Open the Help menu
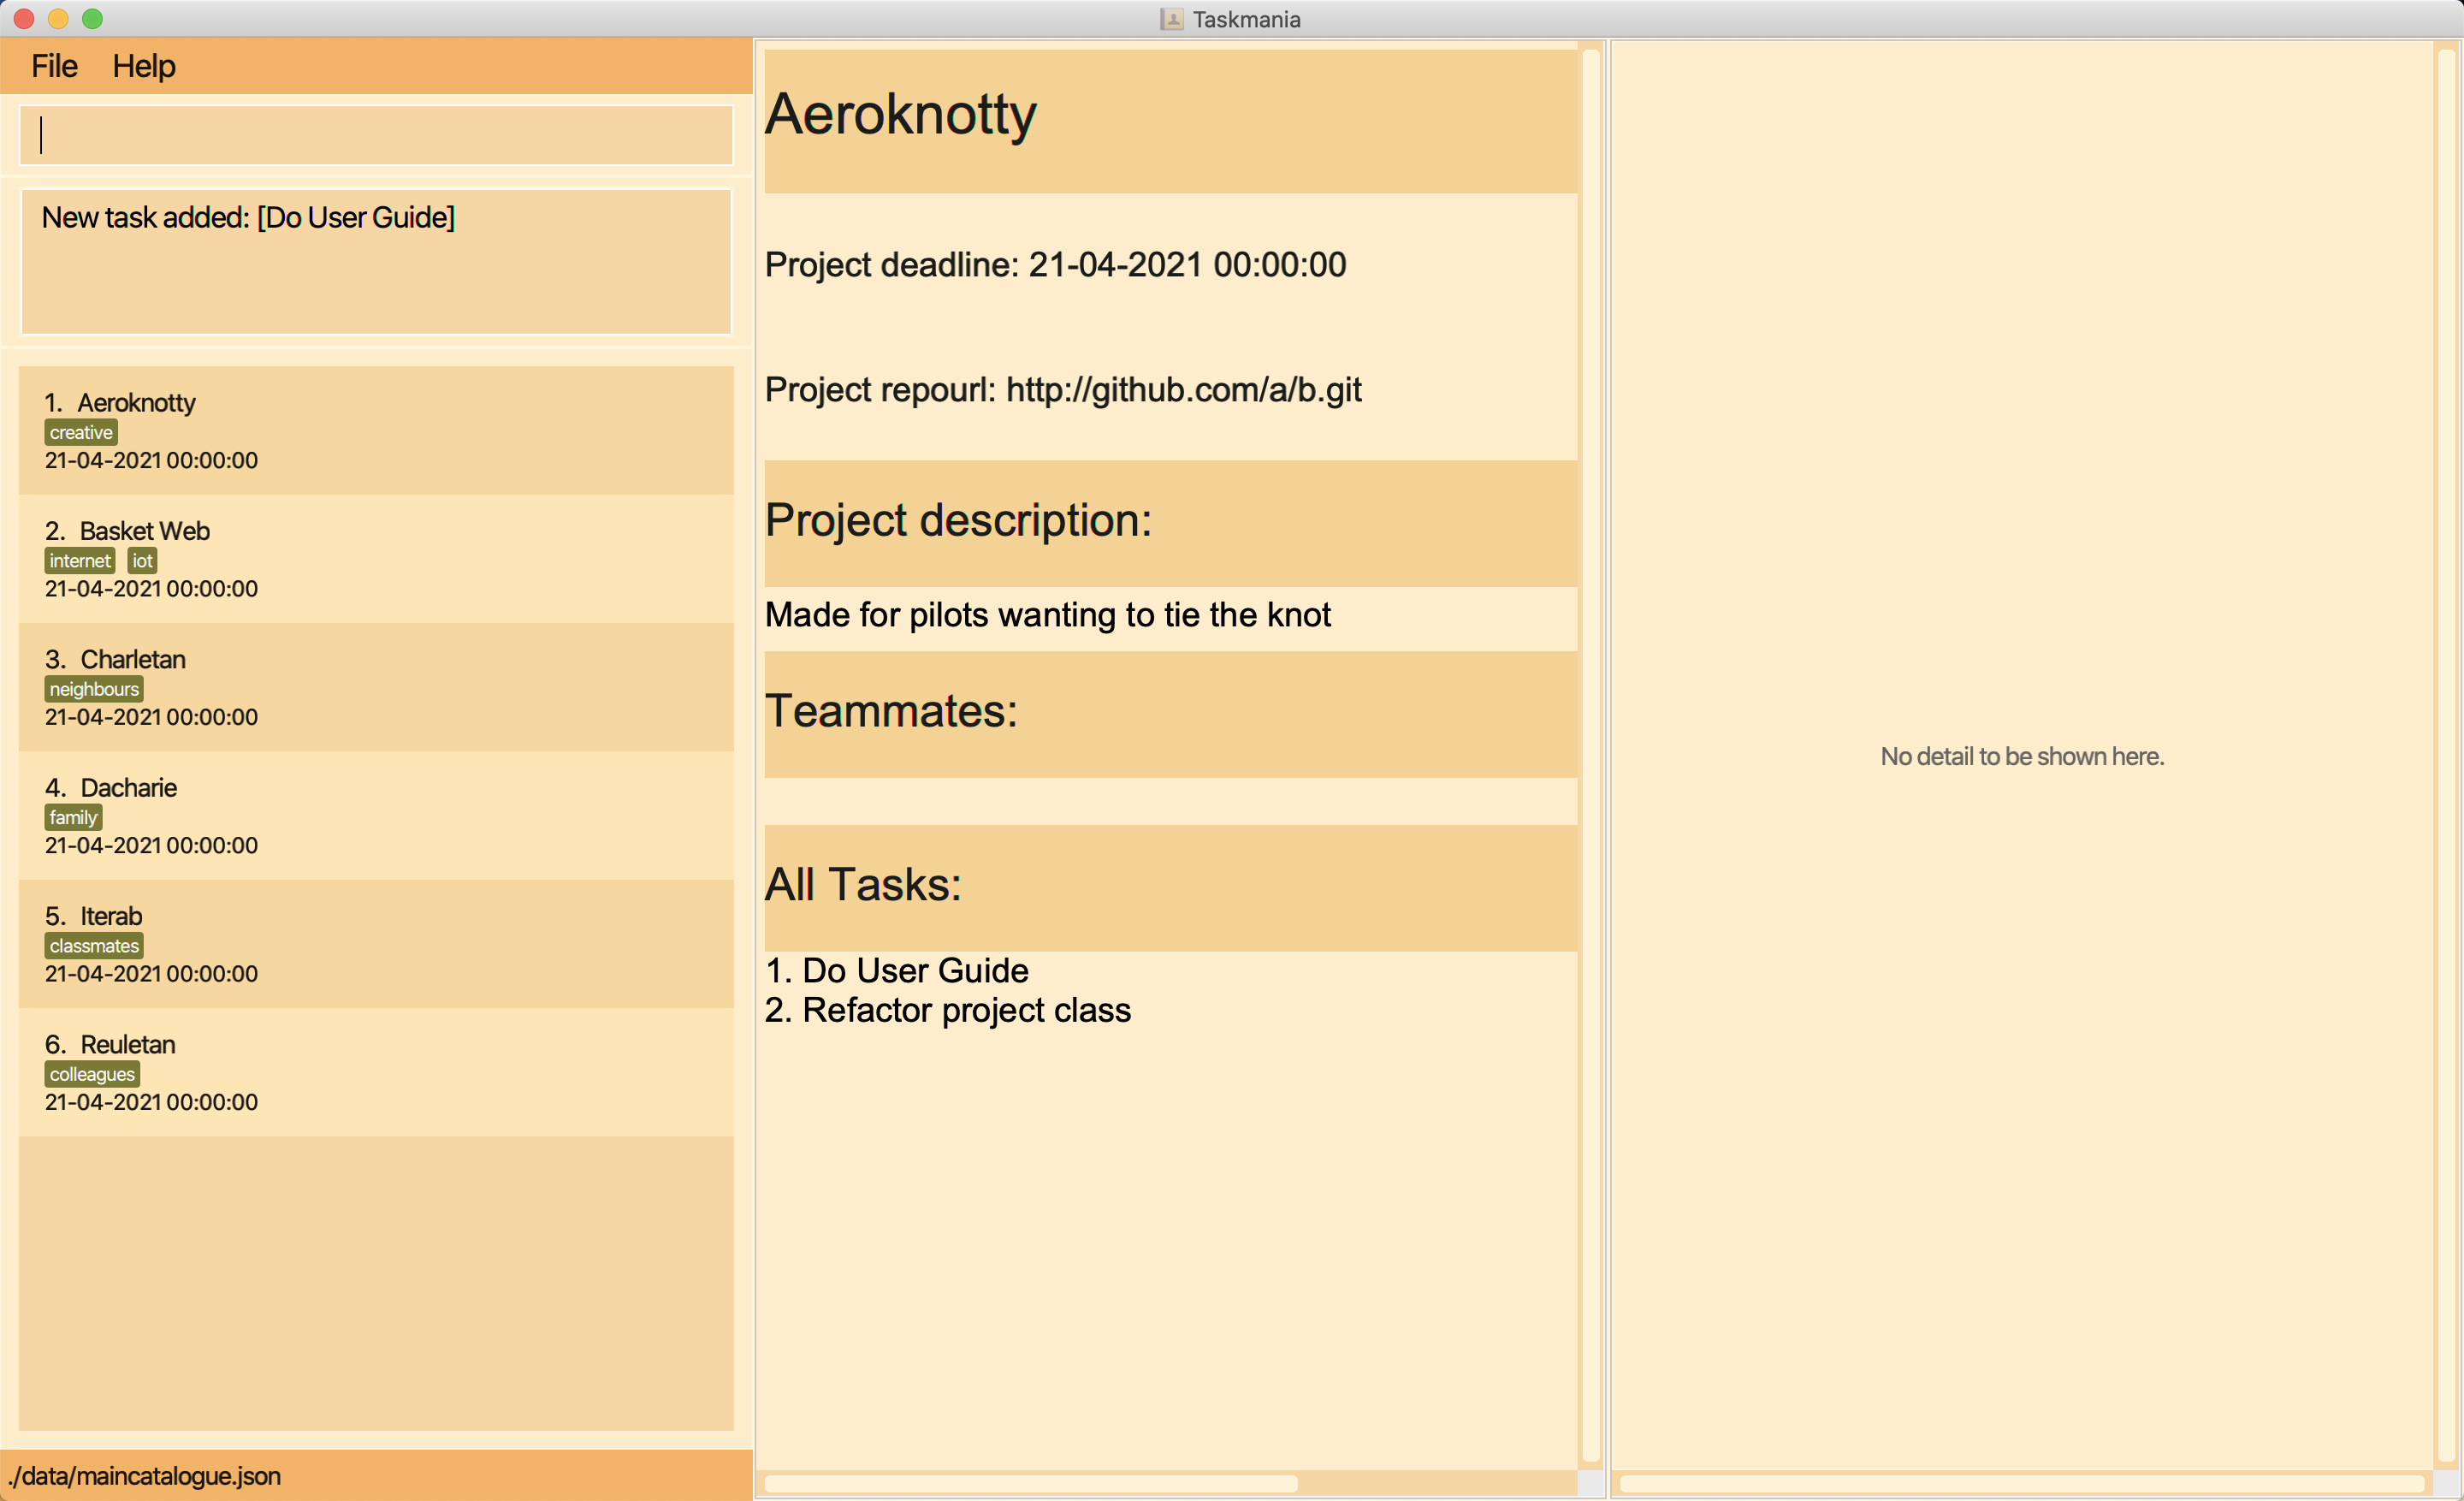The height and width of the screenshot is (1501, 2464). click(144, 66)
